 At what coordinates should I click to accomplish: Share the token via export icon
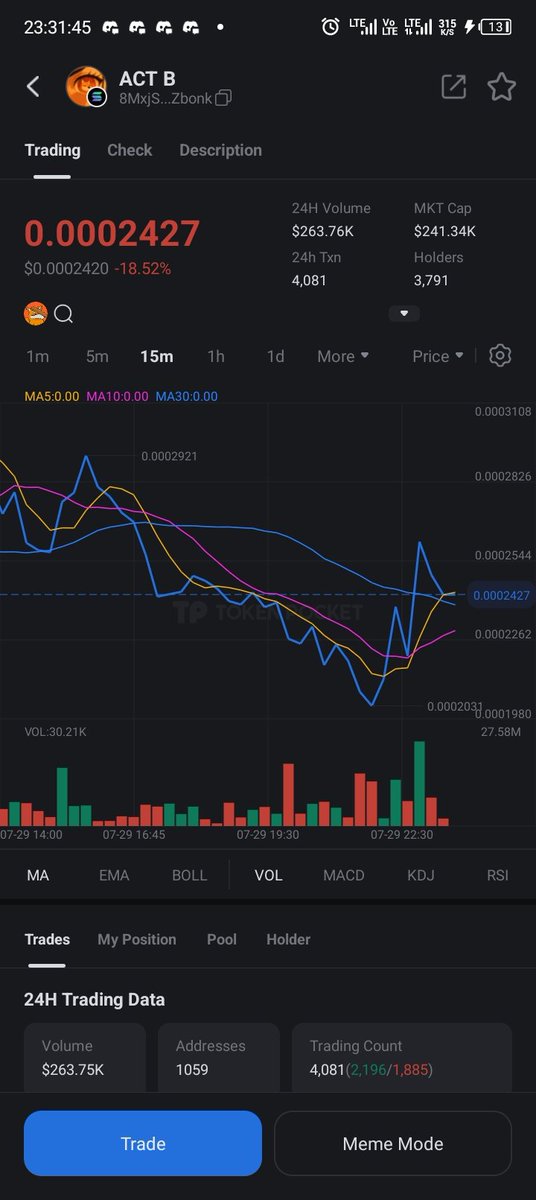tap(454, 87)
